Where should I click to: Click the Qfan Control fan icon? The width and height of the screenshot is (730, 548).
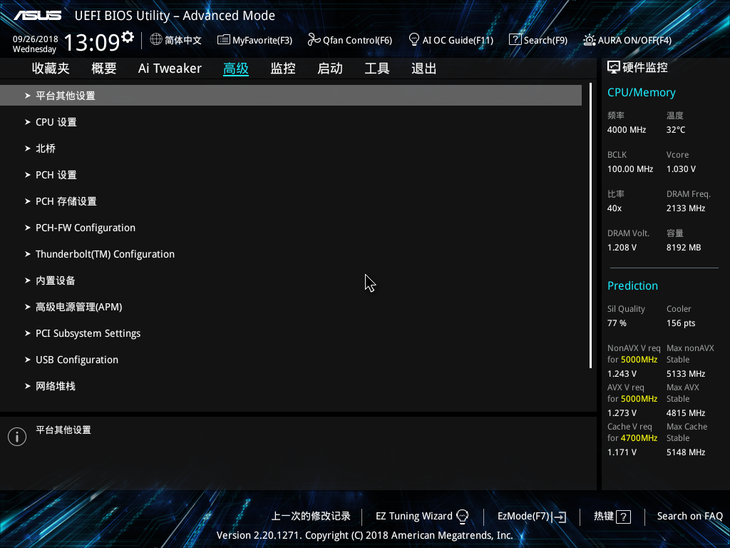point(314,40)
